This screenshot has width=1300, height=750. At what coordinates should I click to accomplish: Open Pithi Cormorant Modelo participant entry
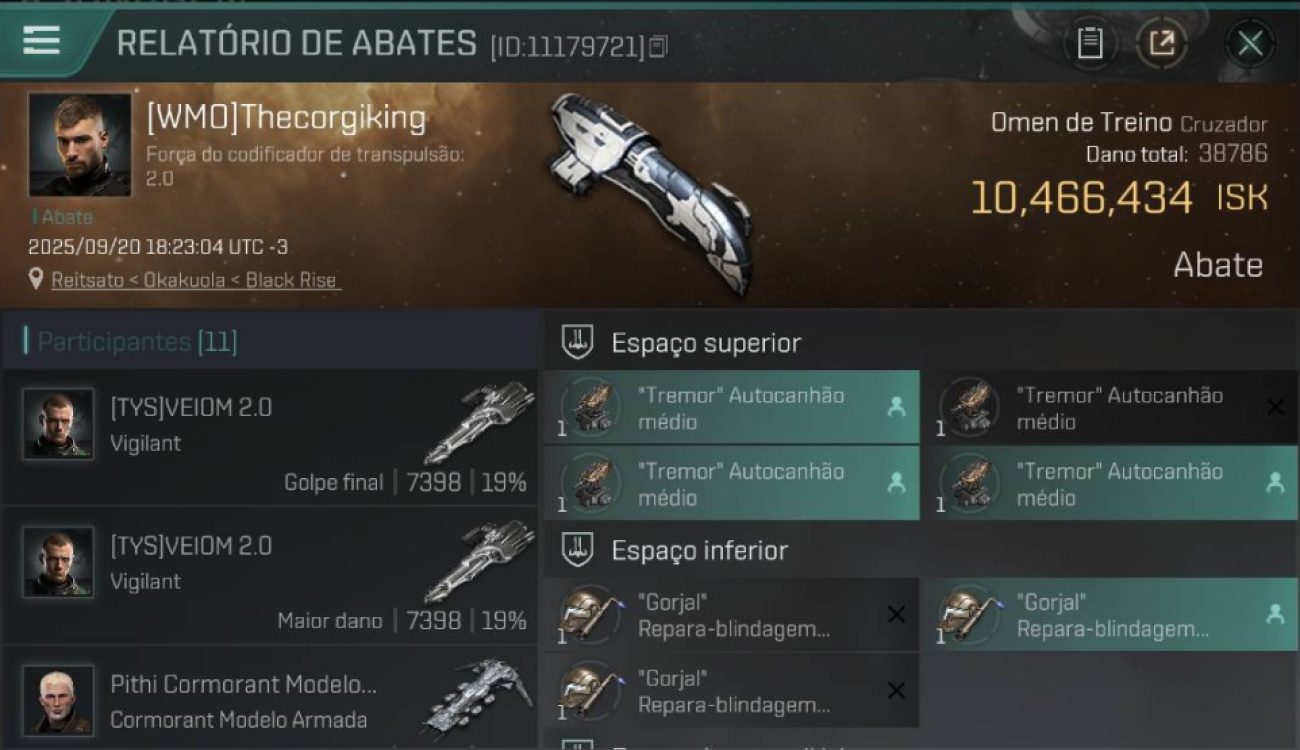(271, 698)
